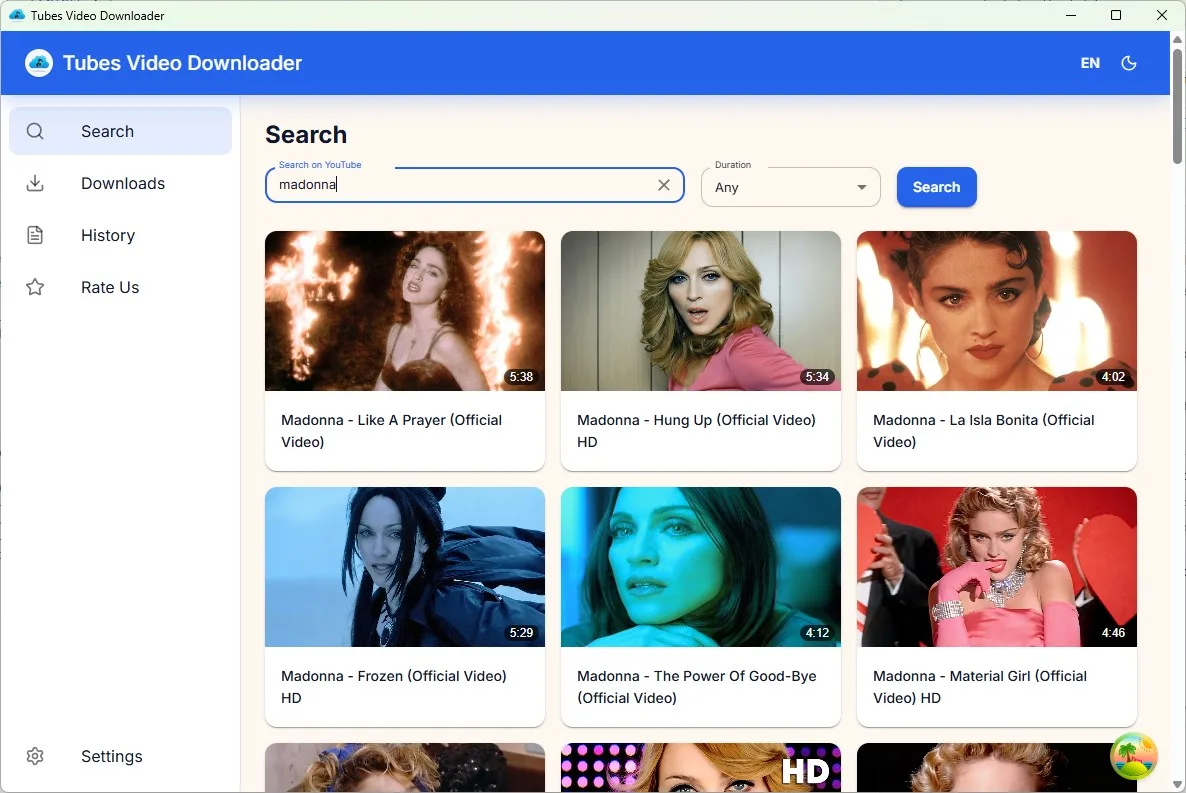The height and width of the screenshot is (793, 1186).
Task: Select title 'Madonna - Material Girl (Official Video) HD'
Action: (x=980, y=686)
